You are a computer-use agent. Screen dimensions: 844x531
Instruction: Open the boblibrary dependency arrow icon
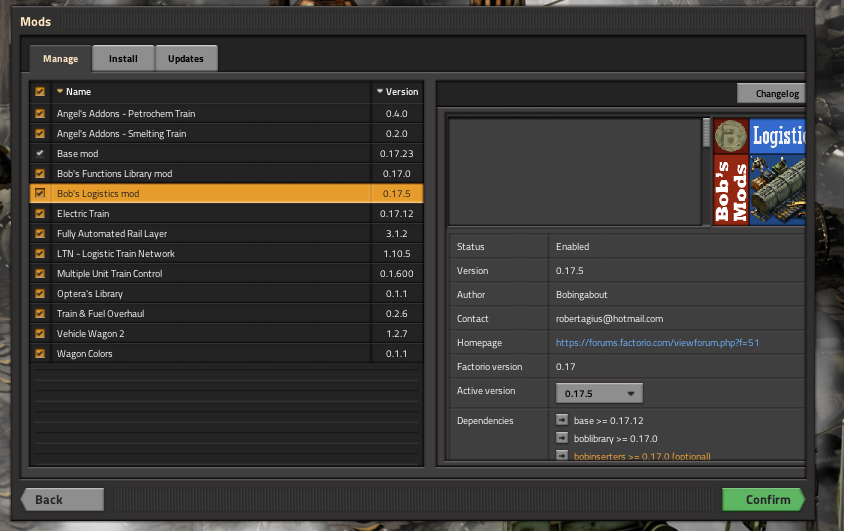(x=562, y=437)
